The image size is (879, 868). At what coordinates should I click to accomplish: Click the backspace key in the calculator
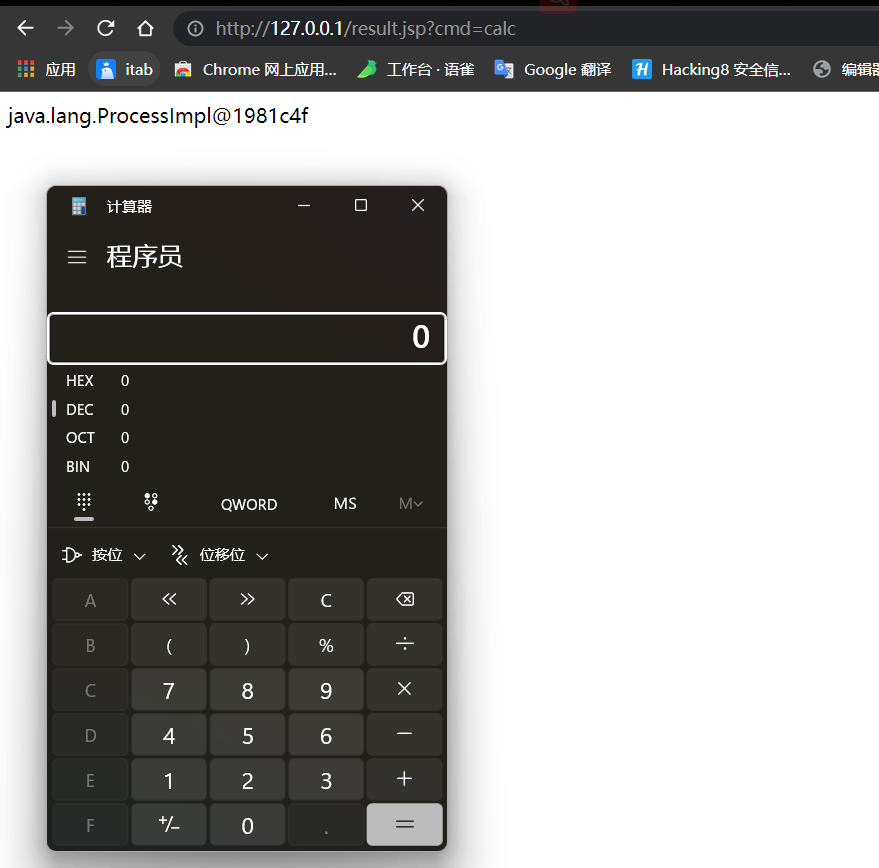coord(404,599)
